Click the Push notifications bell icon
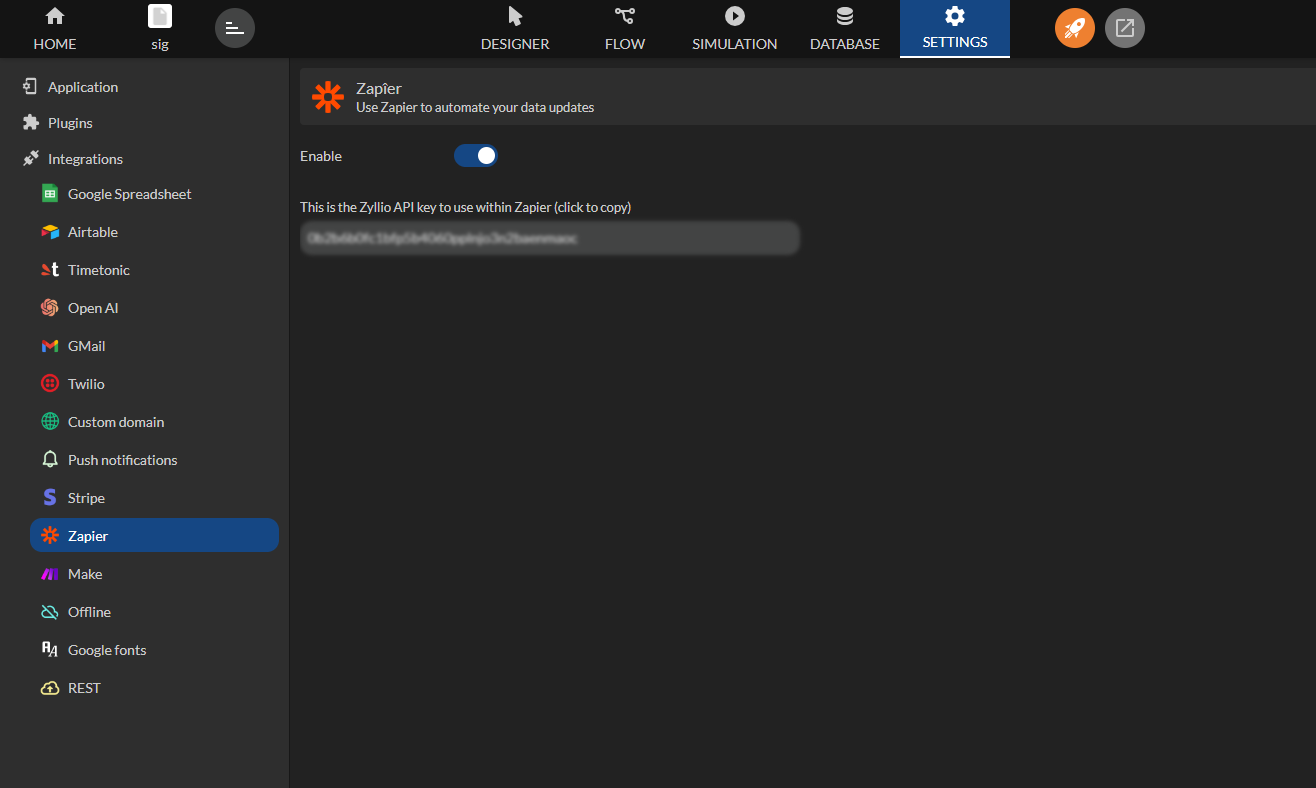 [x=50, y=460]
